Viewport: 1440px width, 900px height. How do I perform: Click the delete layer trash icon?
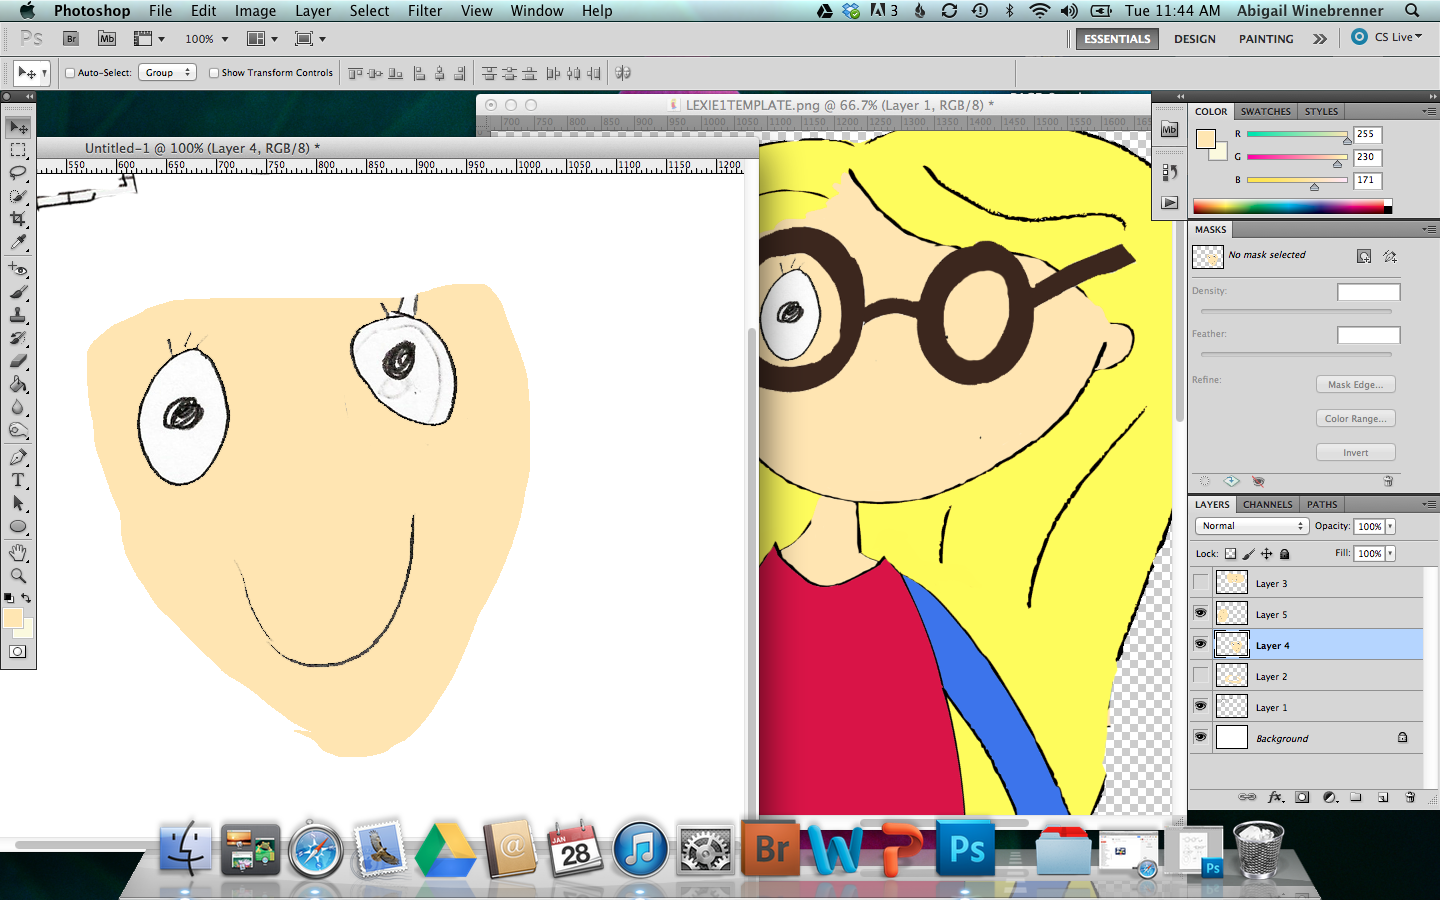point(1410,797)
